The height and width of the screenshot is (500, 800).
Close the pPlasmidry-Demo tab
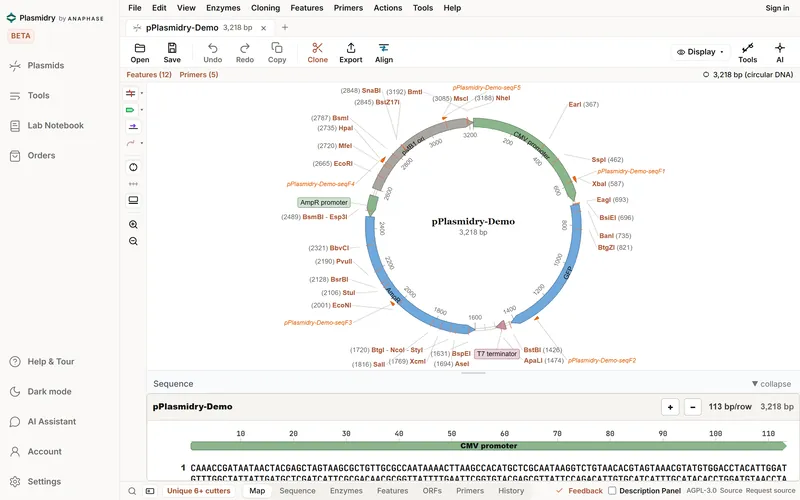coord(263,28)
